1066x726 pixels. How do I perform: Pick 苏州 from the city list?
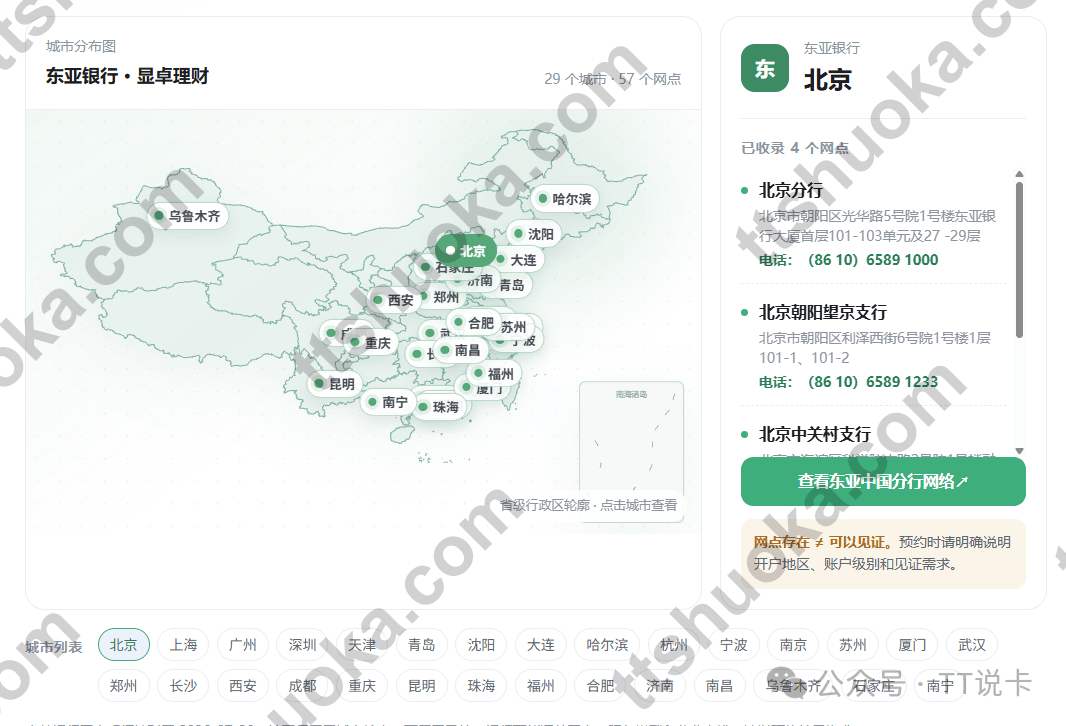pyautogui.click(x=853, y=644)
